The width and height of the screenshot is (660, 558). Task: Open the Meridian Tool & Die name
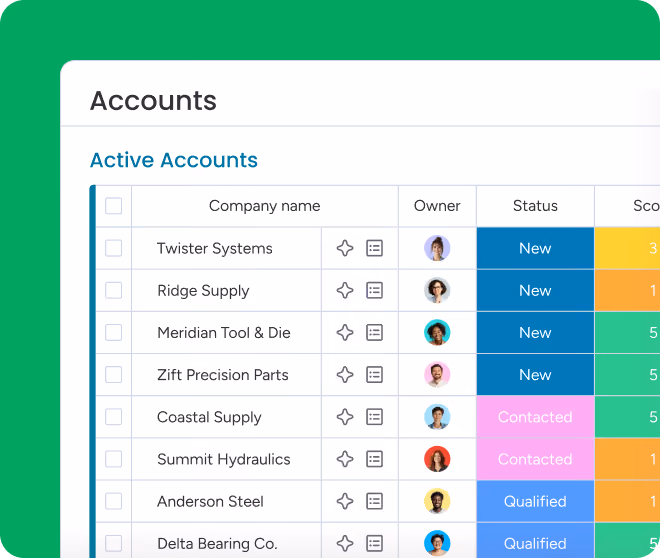coord(224,333)
